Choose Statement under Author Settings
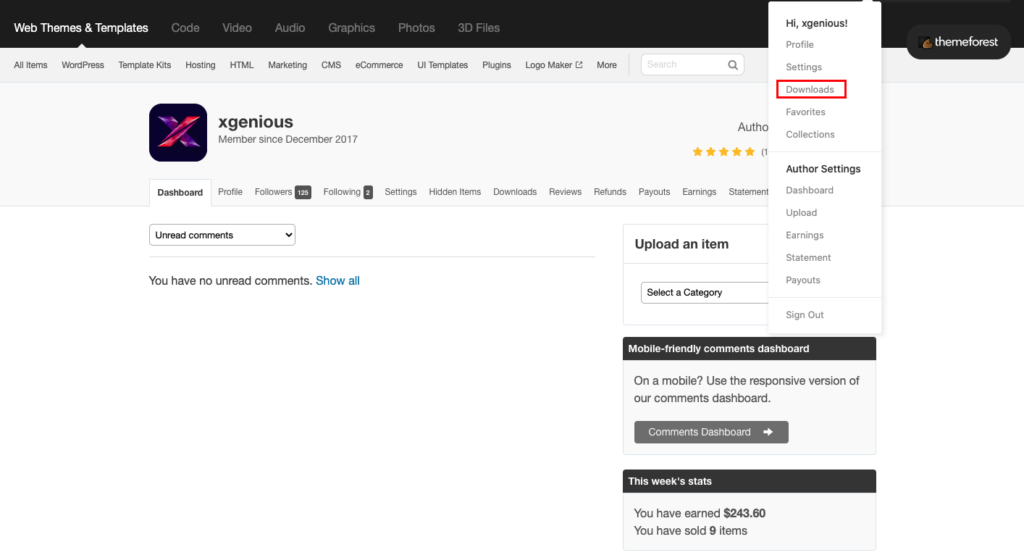Viewport: 1024px width, 555px height. pyautogui.click(x=808, y=258)
